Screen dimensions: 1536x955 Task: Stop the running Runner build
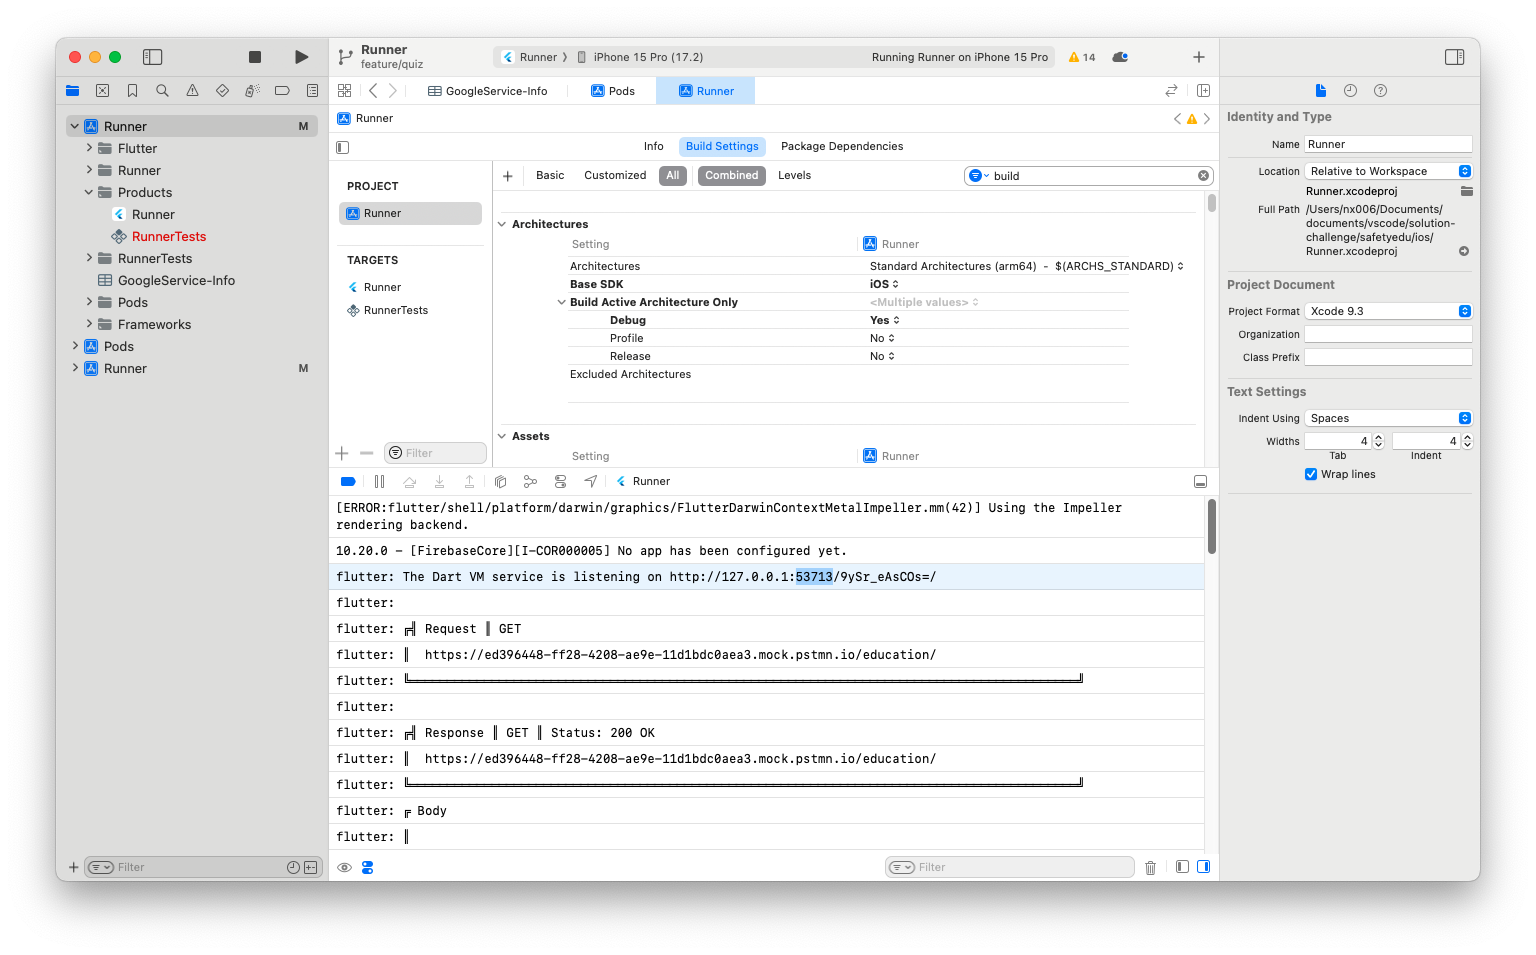(255, 57)
